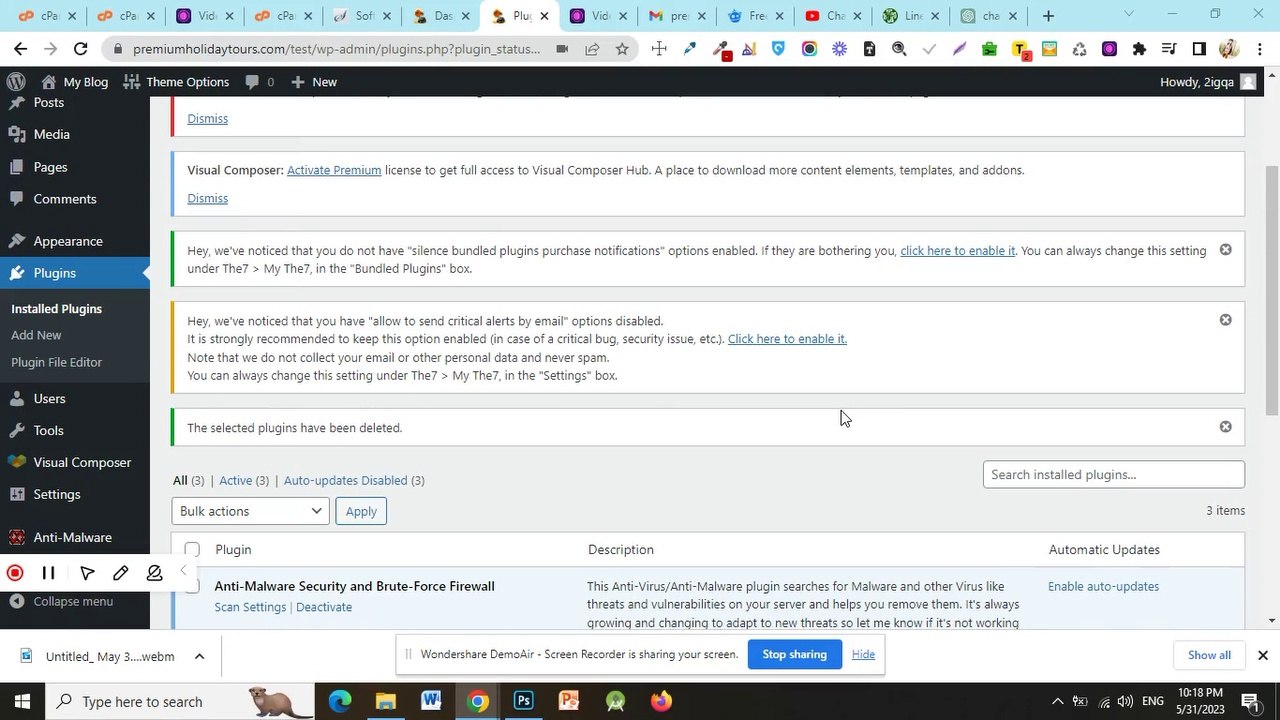Open Installed Plugins submenu item
Screen dimensions: 1280x720
(56, 309)
